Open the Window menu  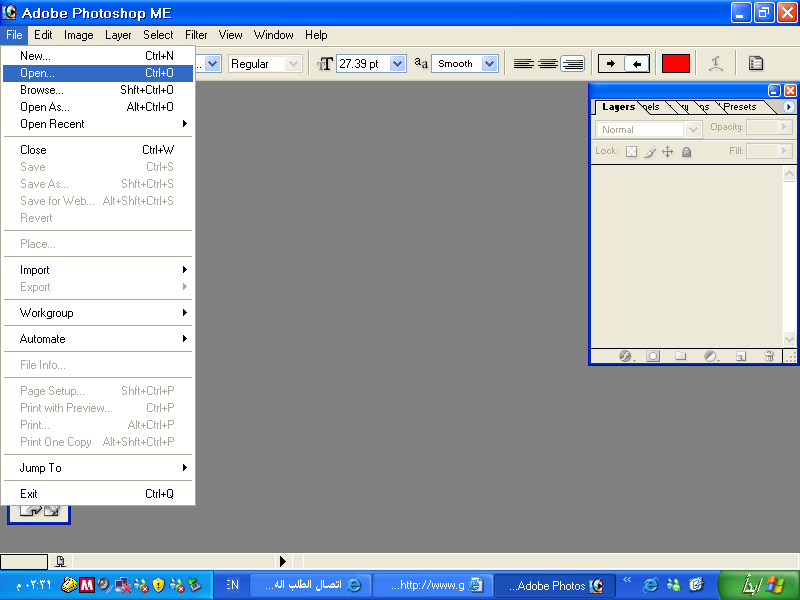point(273,35)
